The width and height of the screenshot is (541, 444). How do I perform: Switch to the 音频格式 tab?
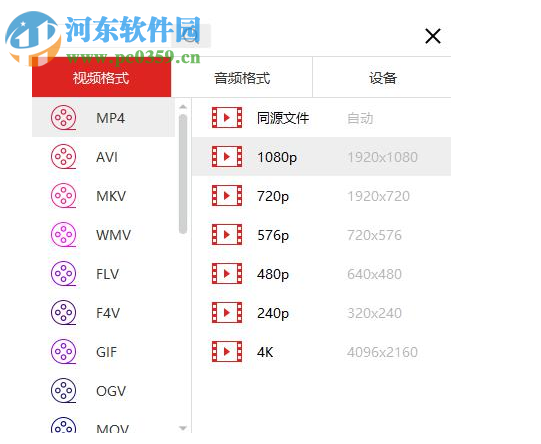pyautogui.click(x=242, y=77)
